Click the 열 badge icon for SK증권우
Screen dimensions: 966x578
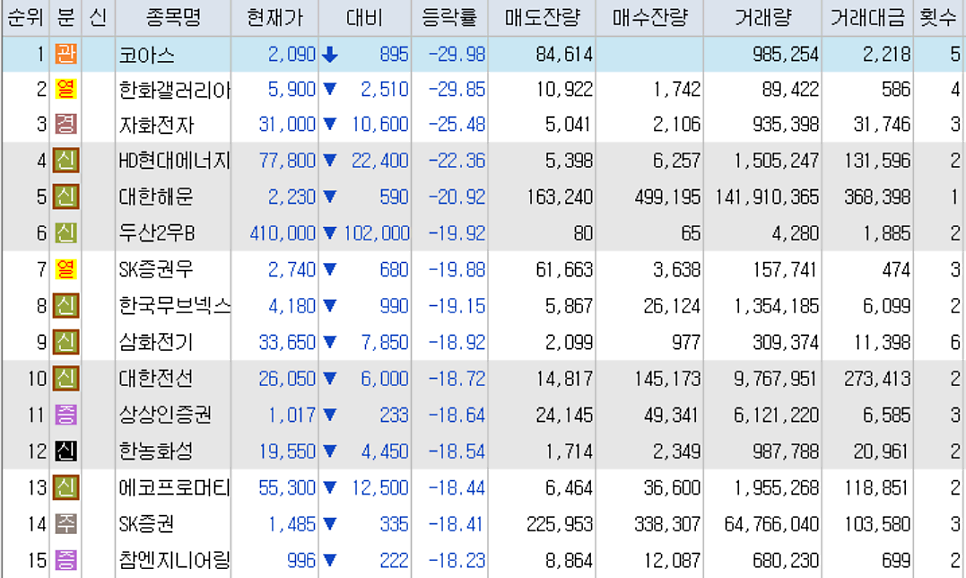click(66, 270)
